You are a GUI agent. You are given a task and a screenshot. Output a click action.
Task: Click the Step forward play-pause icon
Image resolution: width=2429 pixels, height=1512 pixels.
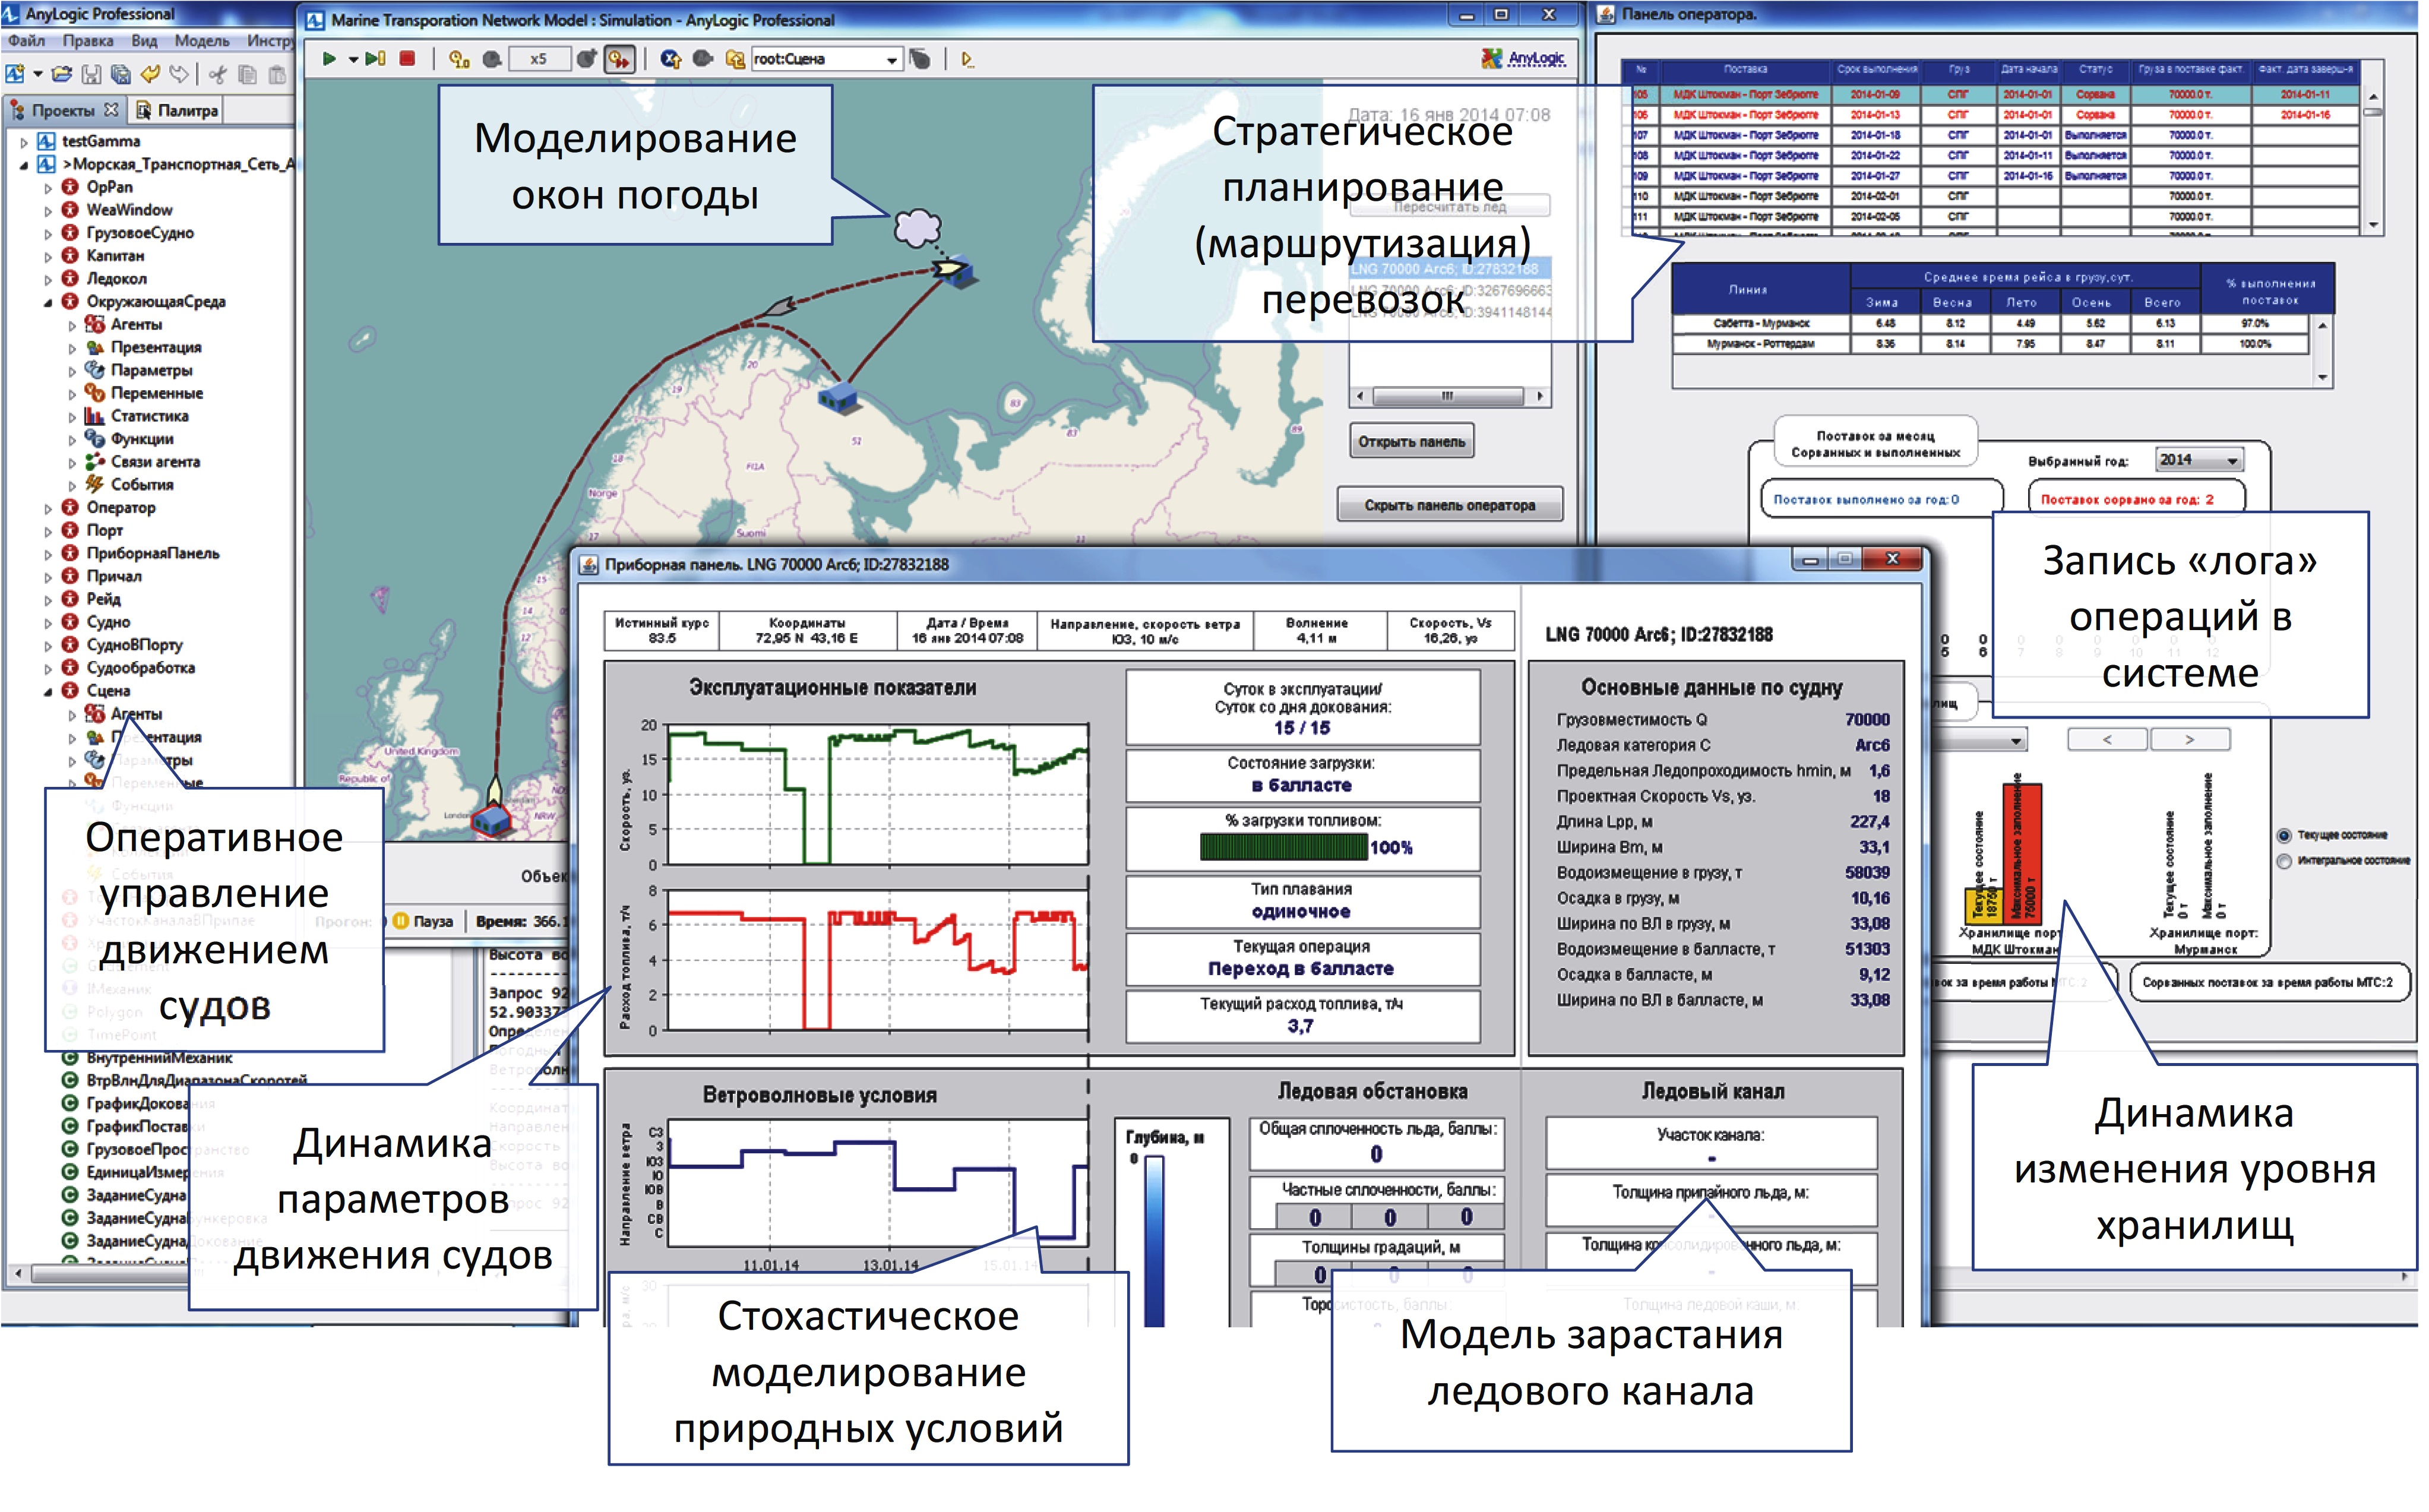pos(376,59)
